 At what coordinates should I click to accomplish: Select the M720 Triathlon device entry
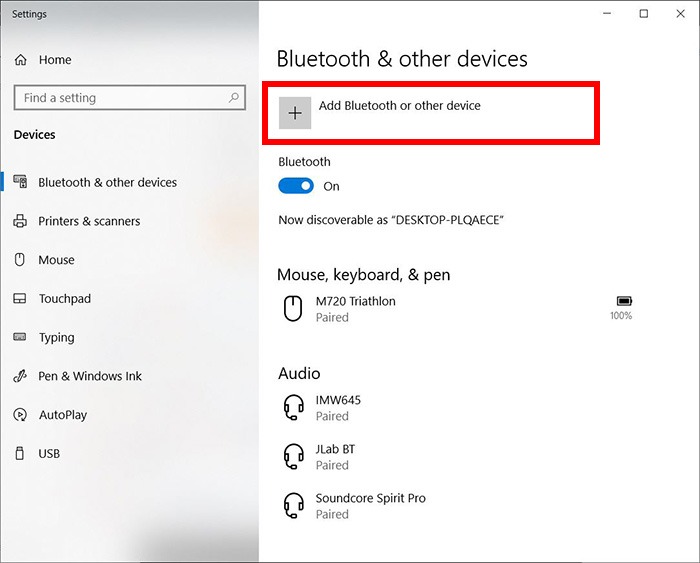pos(458,309)
